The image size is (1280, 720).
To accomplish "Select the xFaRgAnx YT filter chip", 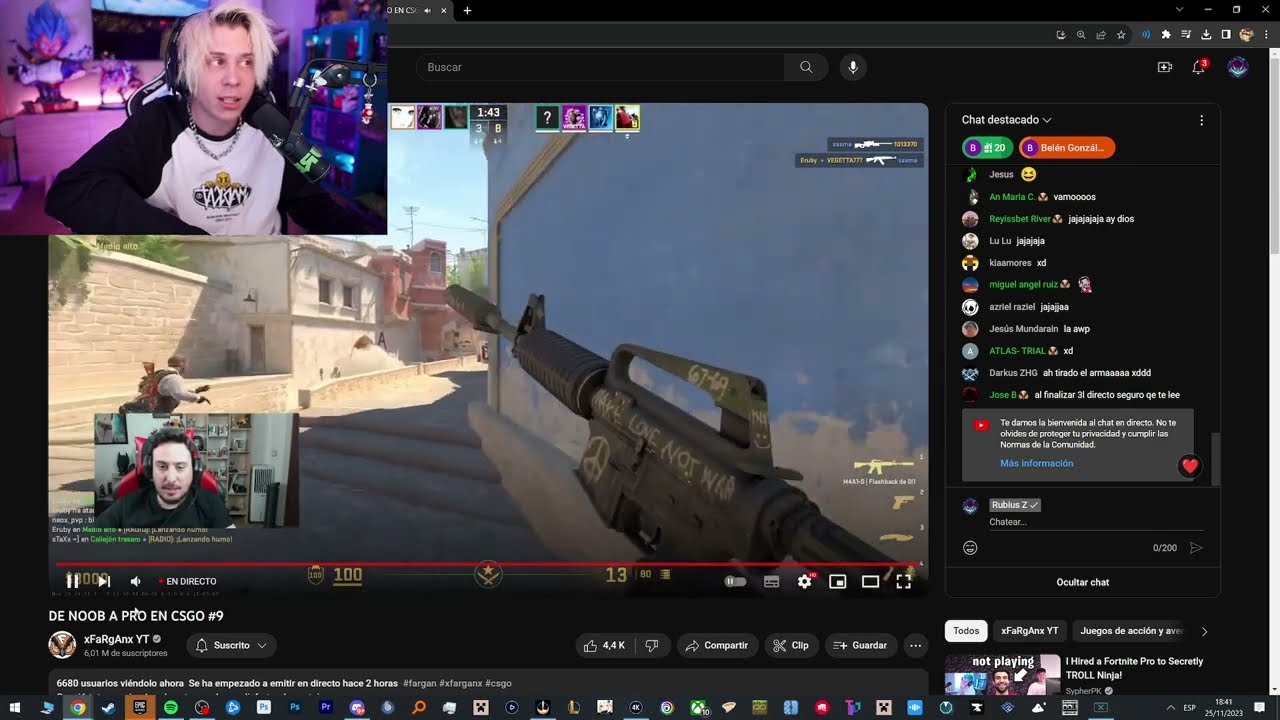I will [x=1029, y=631].
